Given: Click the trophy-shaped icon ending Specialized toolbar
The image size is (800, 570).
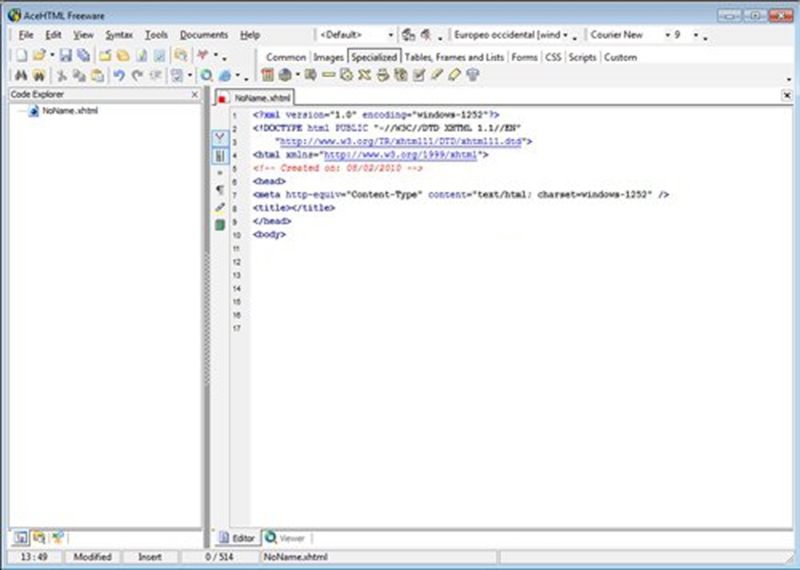Looking at the screenshot, I should click(473, 75).
